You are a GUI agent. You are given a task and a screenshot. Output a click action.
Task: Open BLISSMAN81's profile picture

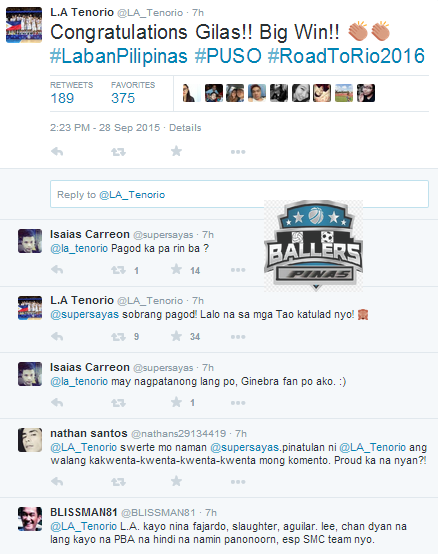click(30, 519)
